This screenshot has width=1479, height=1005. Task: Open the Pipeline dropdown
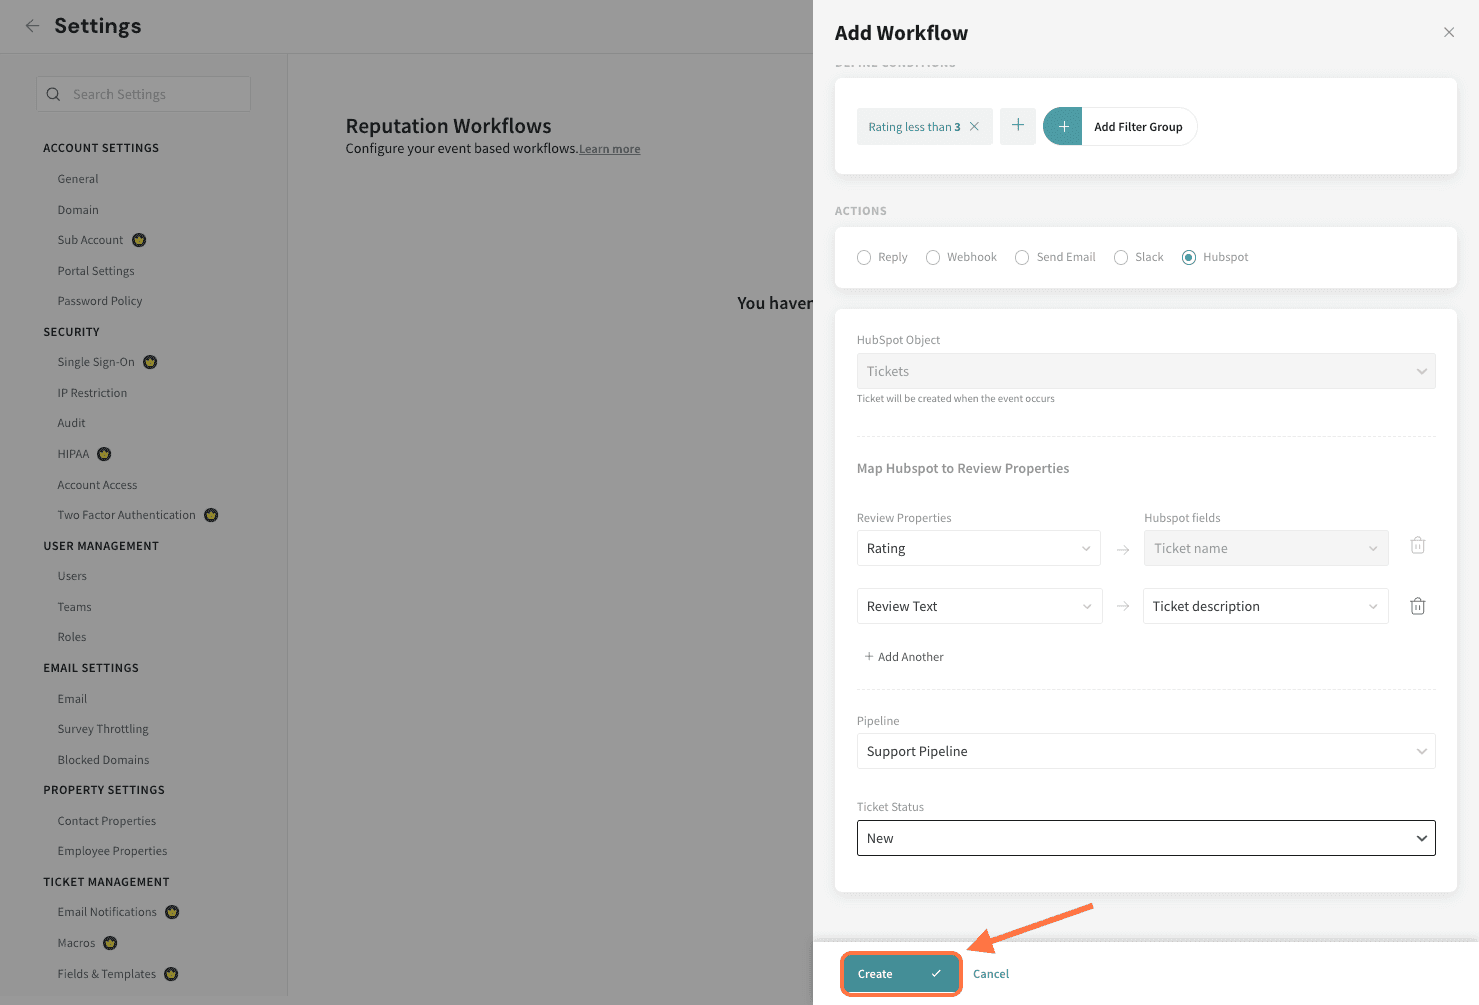pos(1145,751)
